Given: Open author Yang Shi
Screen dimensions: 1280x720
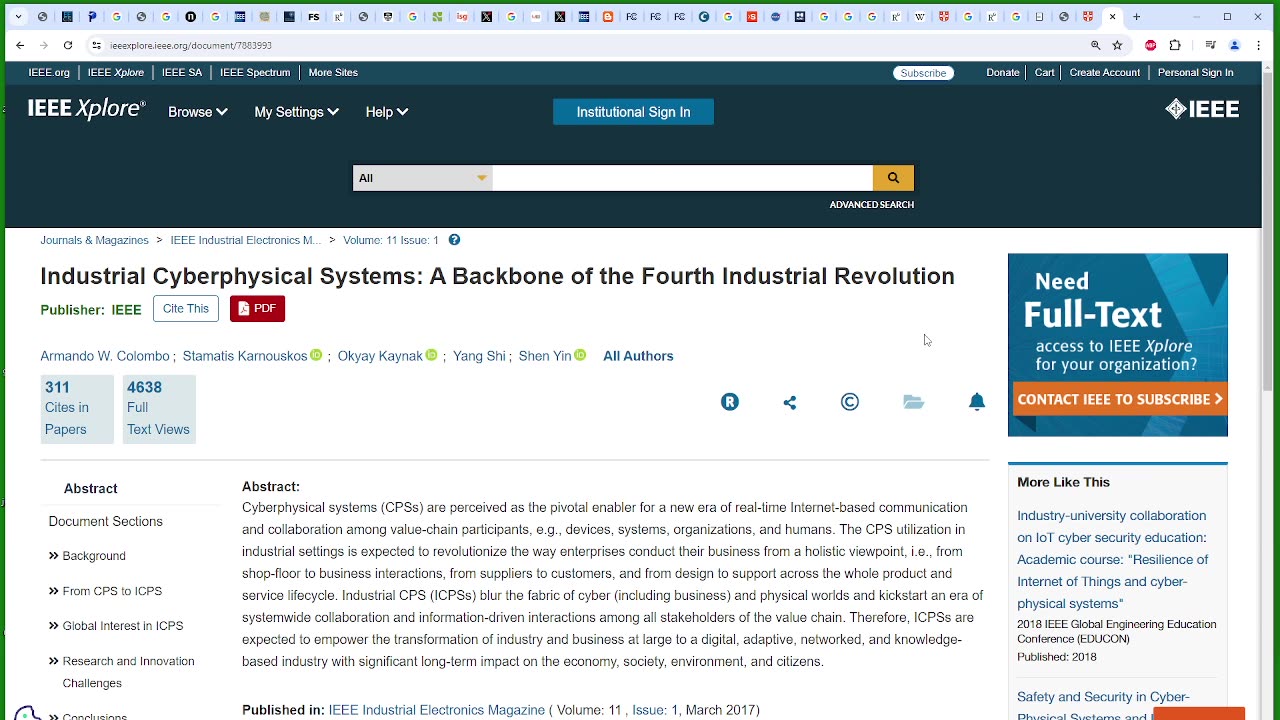Looking at the screenshot, I should click(479, 356).
